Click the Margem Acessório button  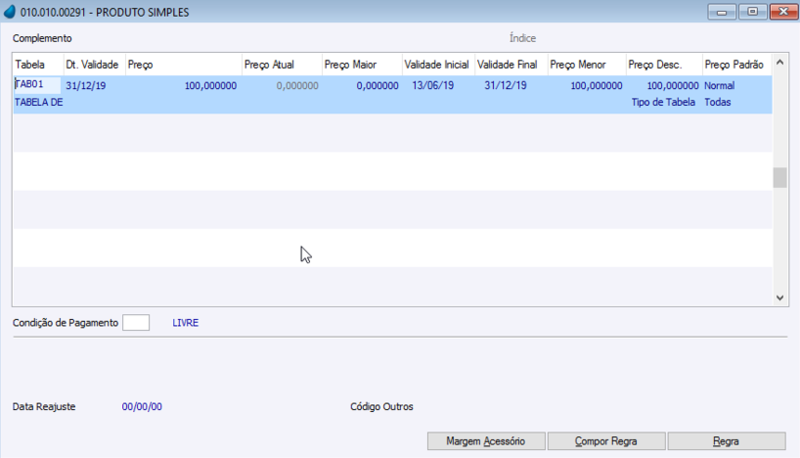[486, 441]
